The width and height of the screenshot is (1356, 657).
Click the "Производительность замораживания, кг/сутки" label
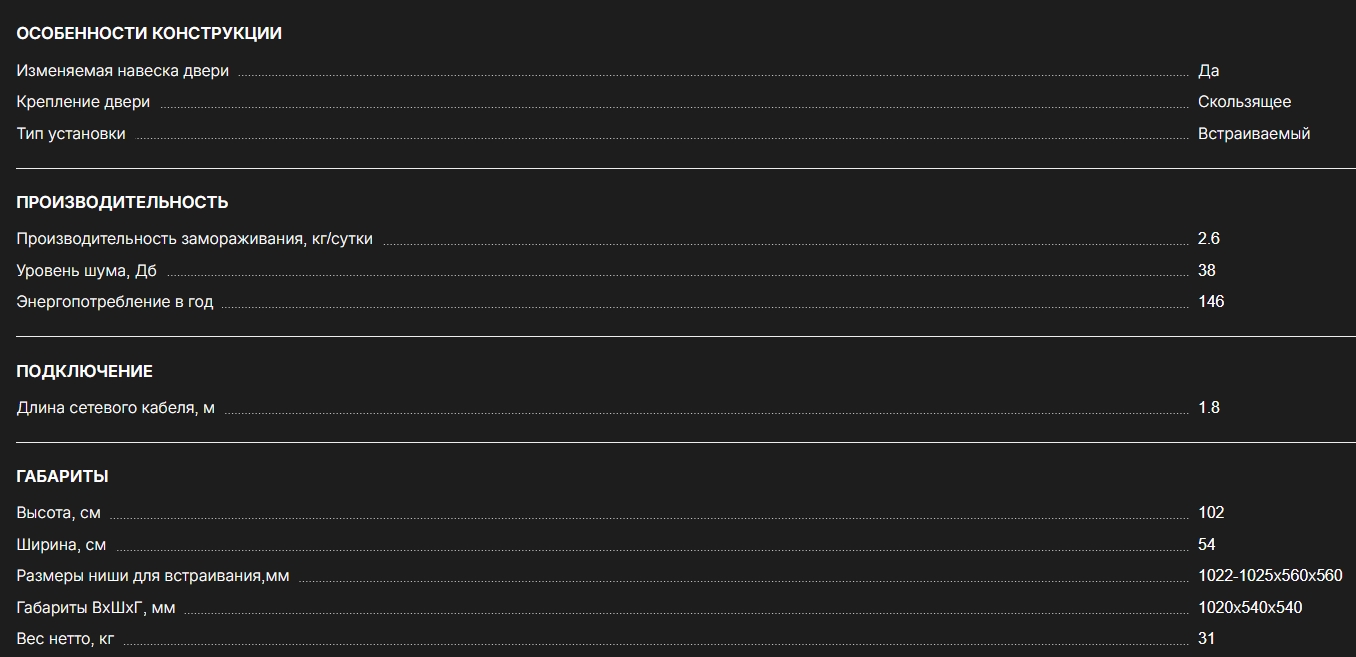coord(194,239)
